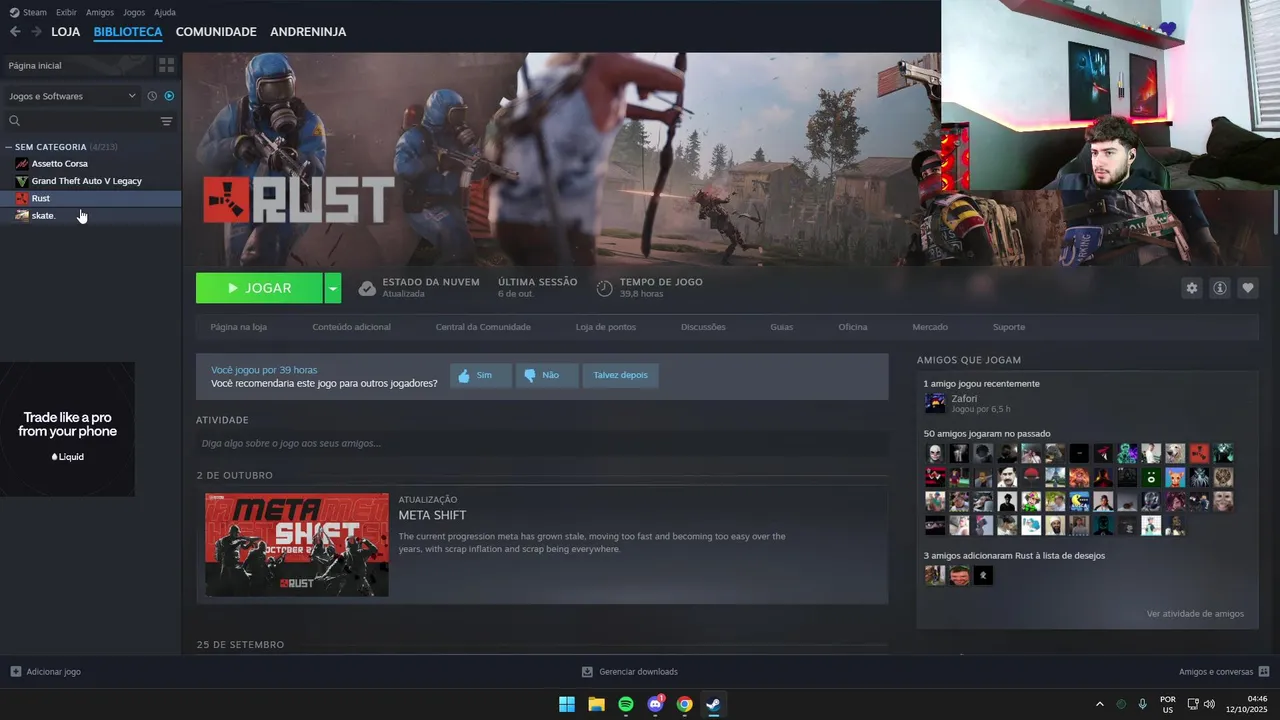
Task: Open the Windows Start button
Action: [567, 704]
